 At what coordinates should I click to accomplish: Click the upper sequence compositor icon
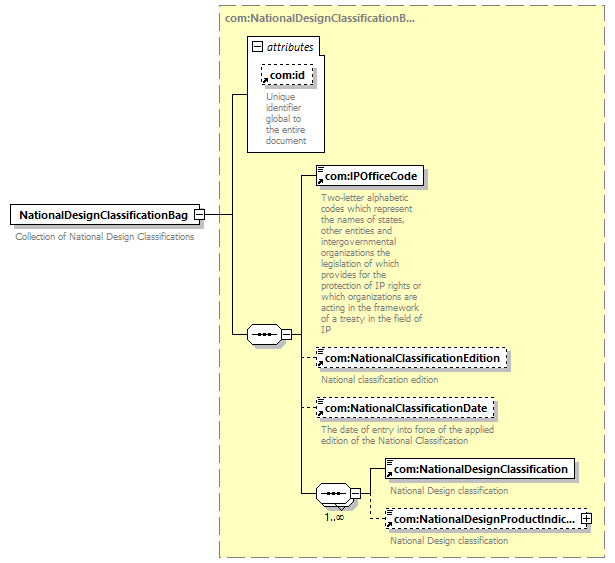[x=262, y=334]
